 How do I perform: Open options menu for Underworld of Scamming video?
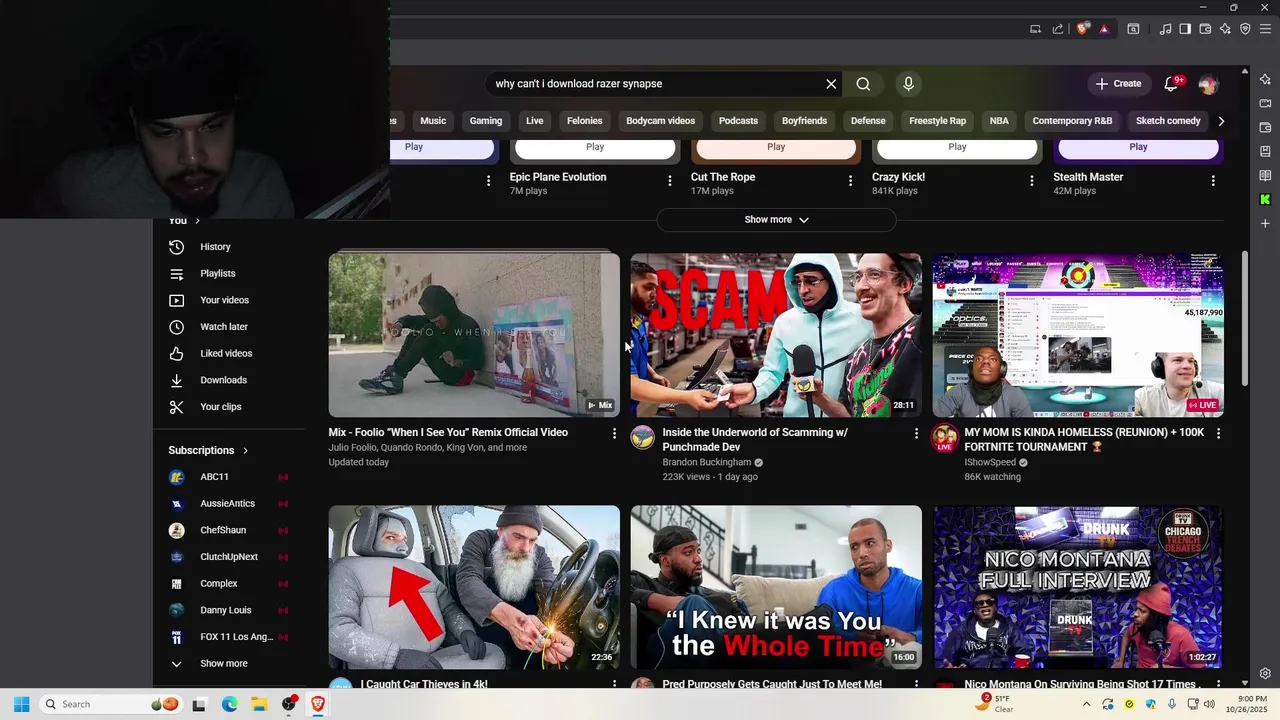pos(916,433)
